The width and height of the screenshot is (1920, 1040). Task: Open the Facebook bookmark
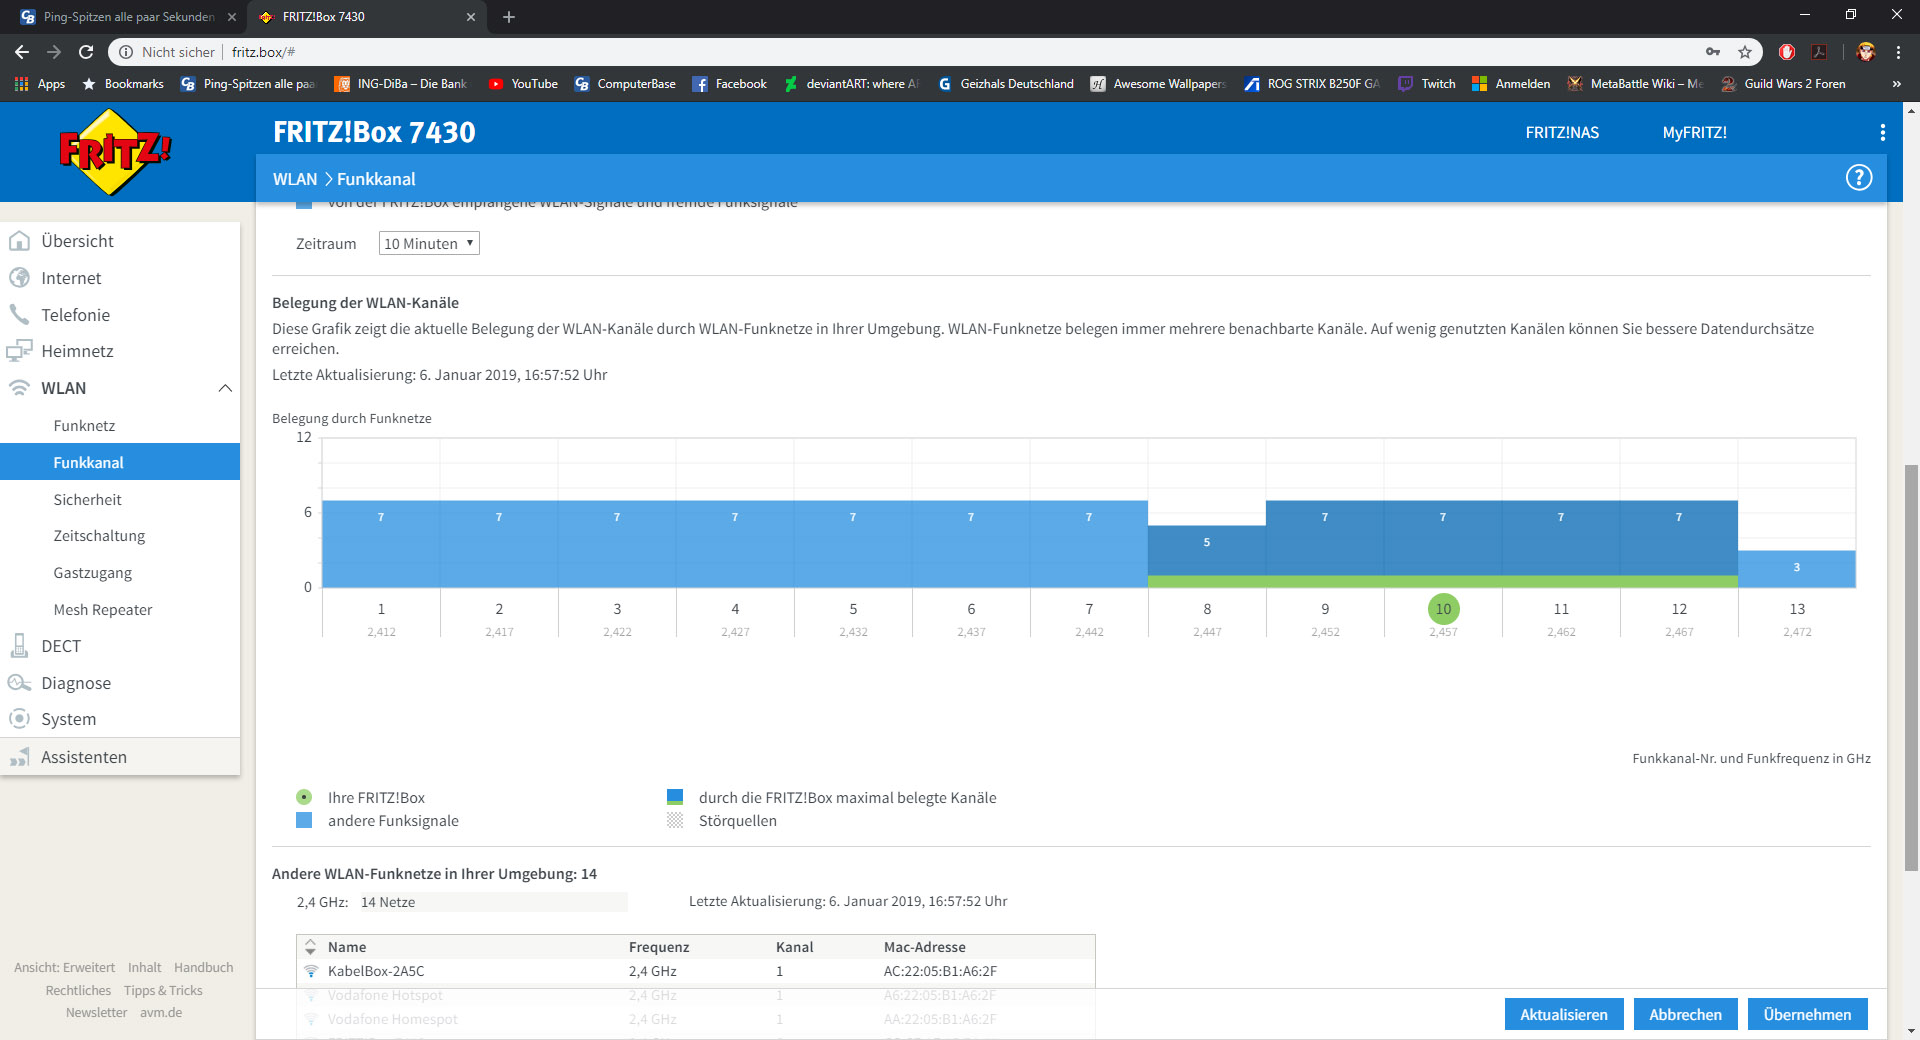click(x=730, y=84)
